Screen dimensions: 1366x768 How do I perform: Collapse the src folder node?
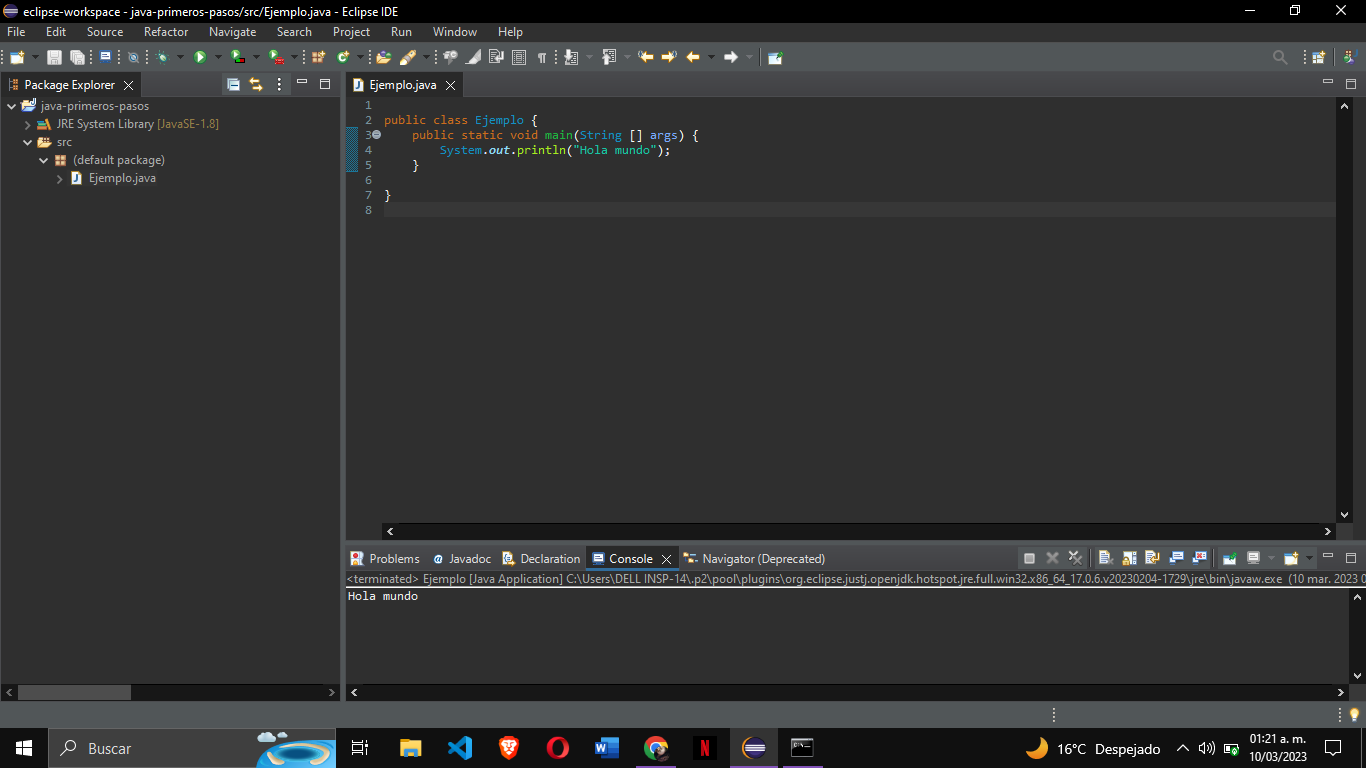pos(28,142)
